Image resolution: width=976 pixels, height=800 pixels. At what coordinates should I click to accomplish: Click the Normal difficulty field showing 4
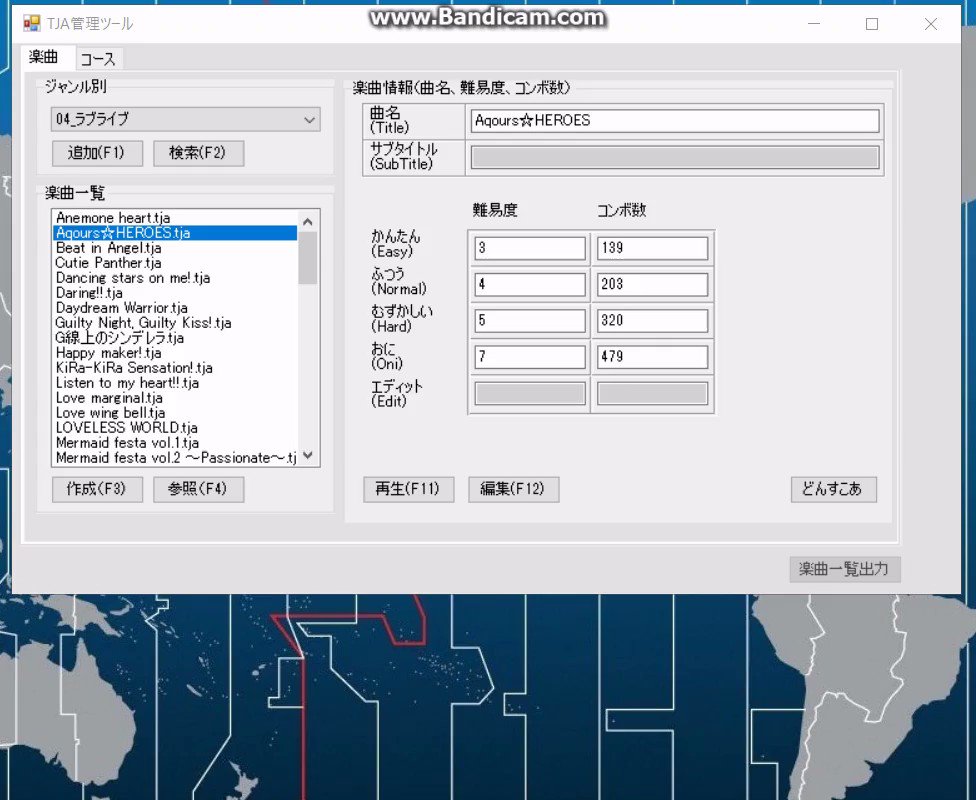(530, 285)
